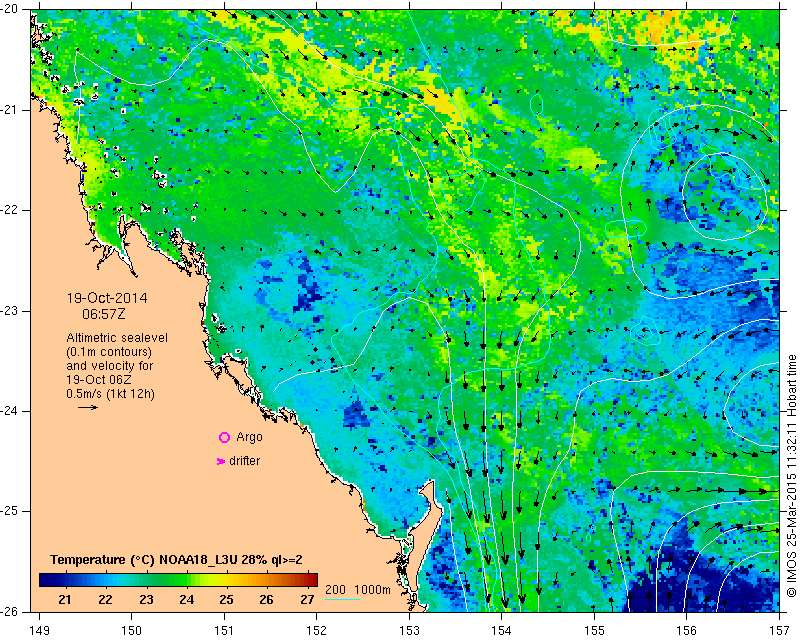Viewport: 800px width, 640px height.
Task: Click the longitude axis label 154
Action: click(502, 631)
